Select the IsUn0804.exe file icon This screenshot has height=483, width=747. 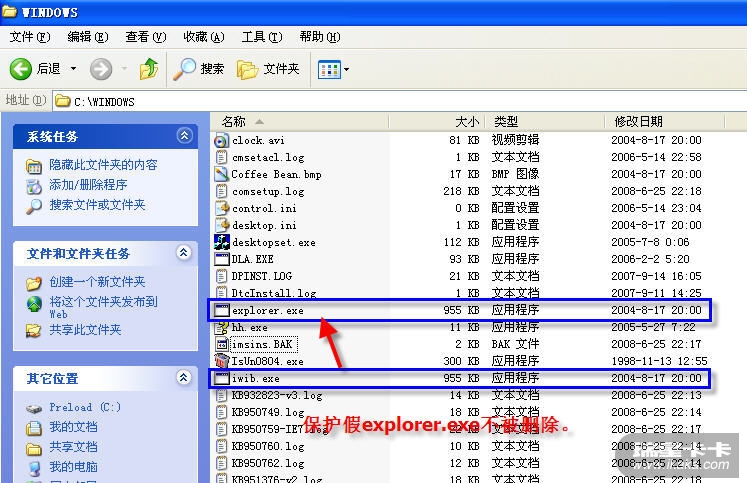coord(222,361)
